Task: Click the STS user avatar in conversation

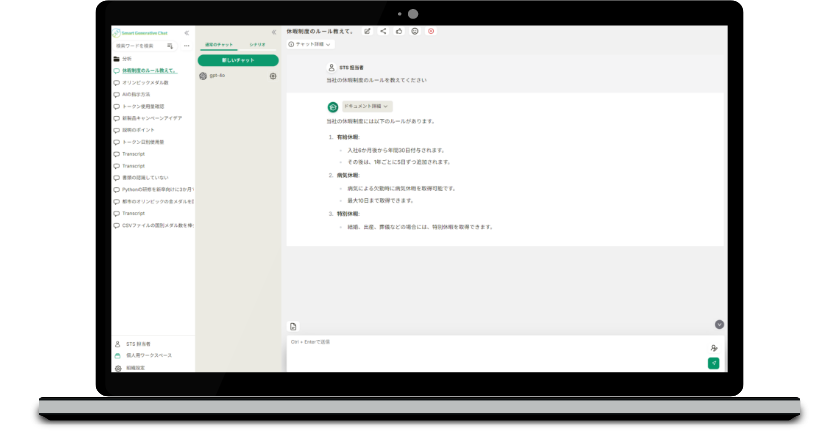Action: click(332, 68)
